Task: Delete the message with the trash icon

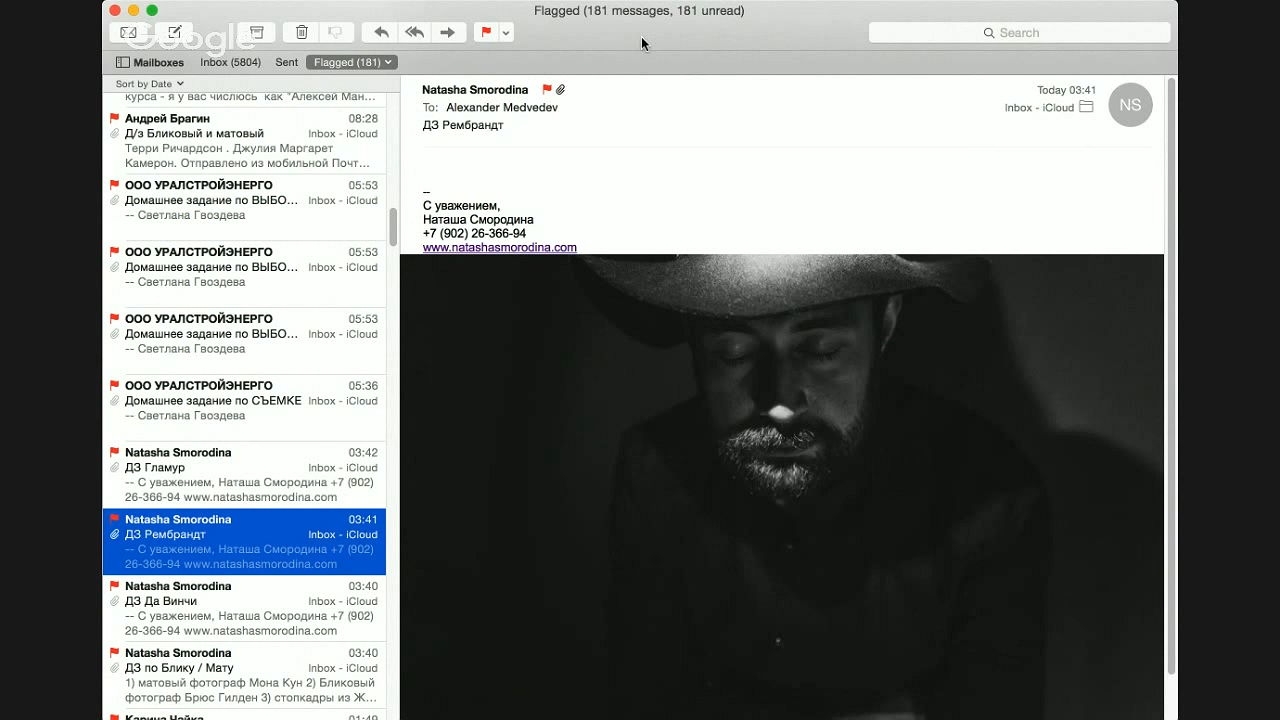Action: coord(301,33)
